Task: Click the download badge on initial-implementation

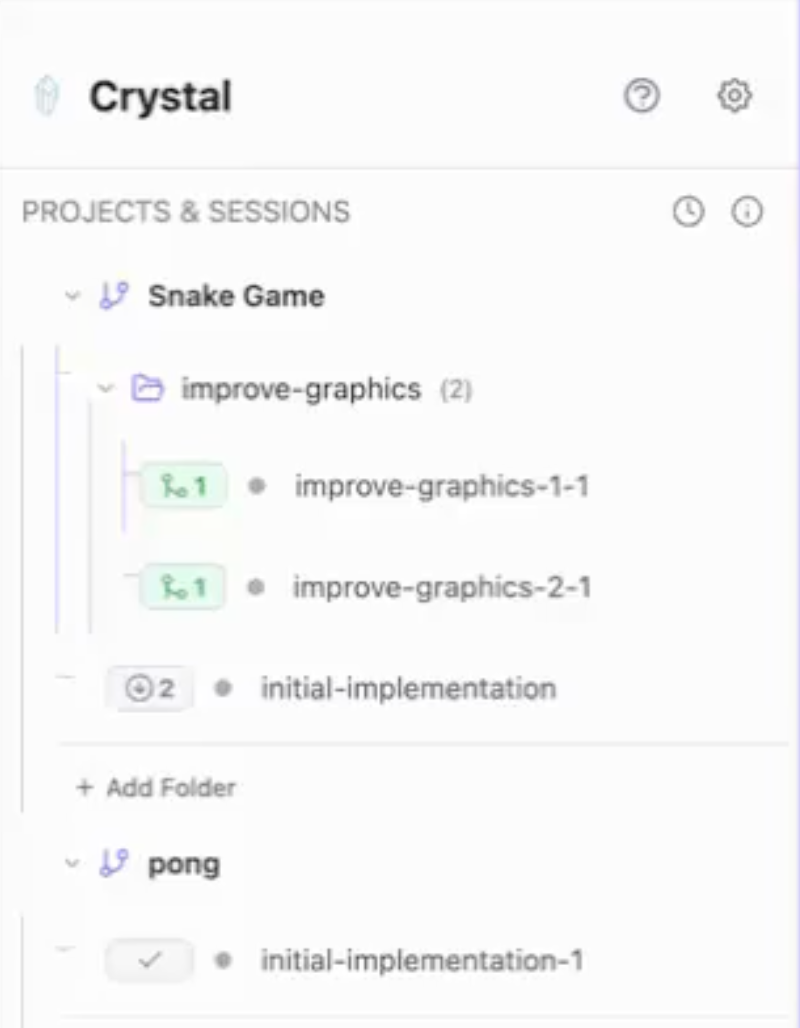Action: coord(150,689)
